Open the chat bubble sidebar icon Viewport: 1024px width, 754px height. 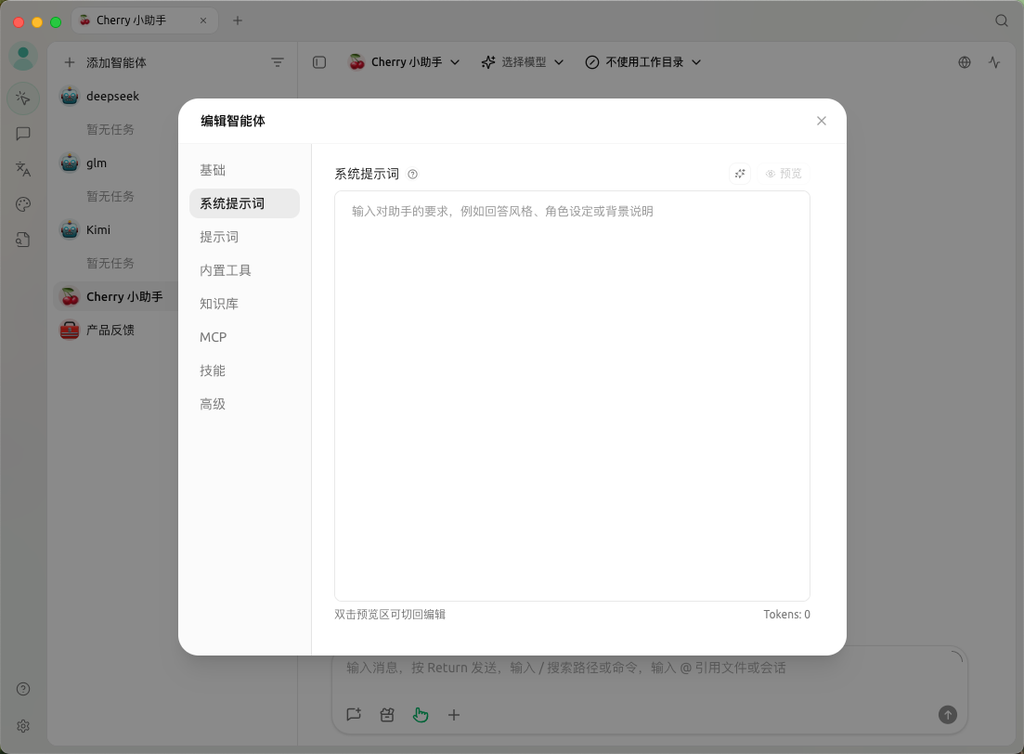pyautogui.click(x=23, y=134)
